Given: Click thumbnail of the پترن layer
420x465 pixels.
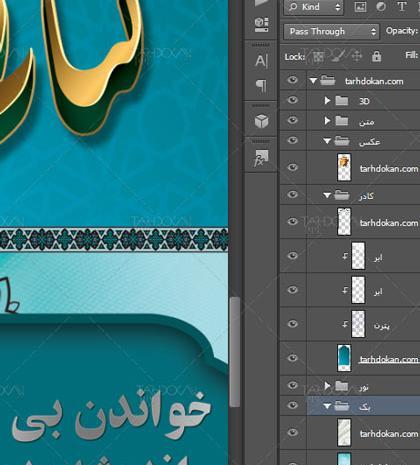Looking at the screenshot, I should tap(358, 324).
